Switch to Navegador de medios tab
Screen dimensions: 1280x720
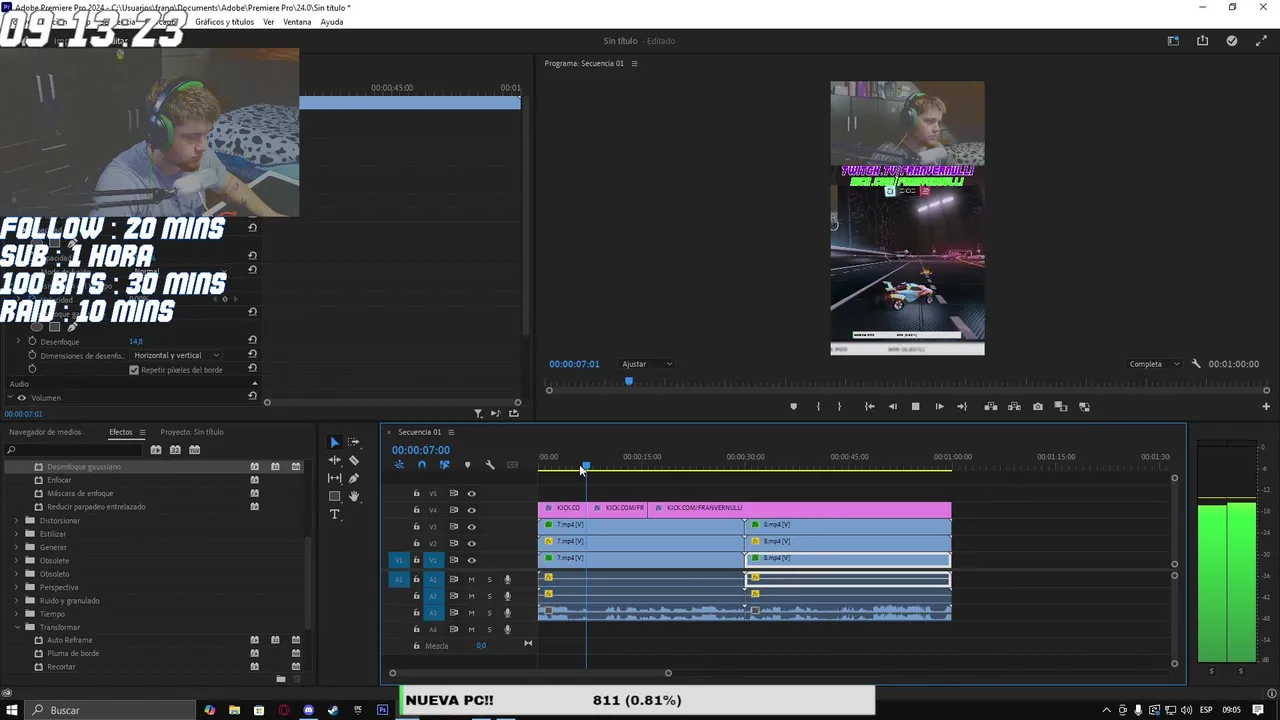(45, 432)
